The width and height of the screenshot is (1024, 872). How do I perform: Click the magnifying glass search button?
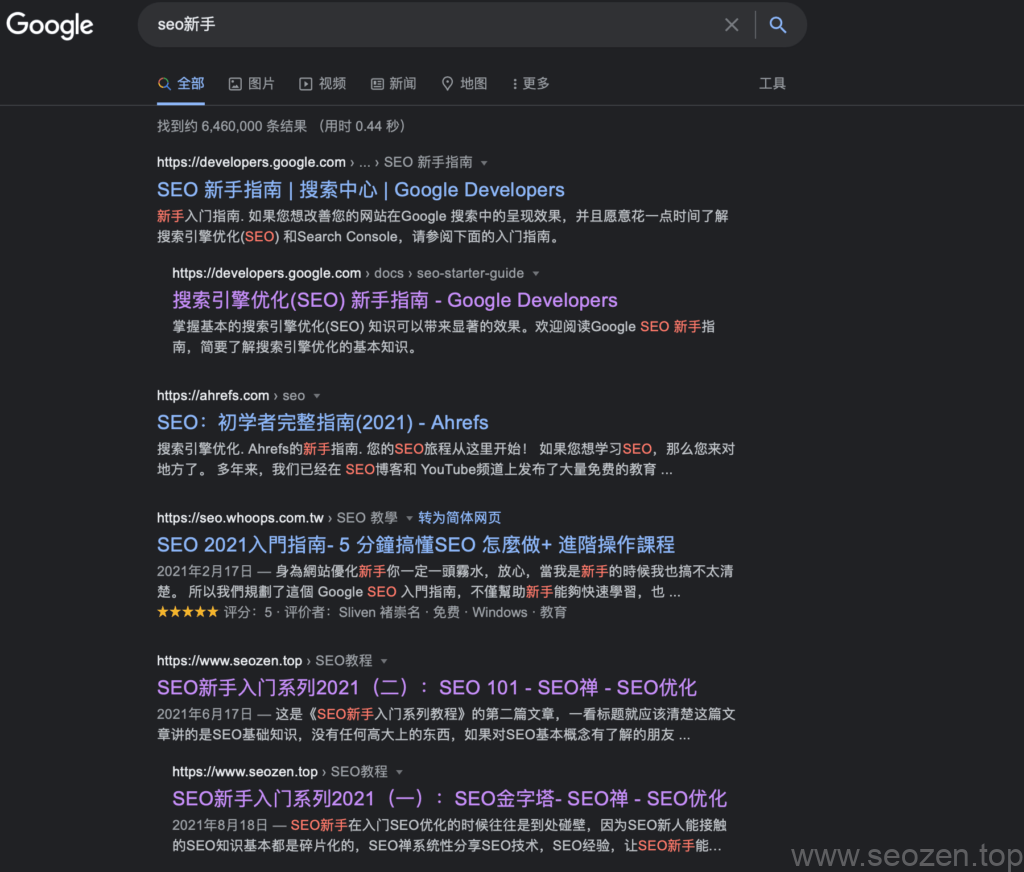coord(778,25)
